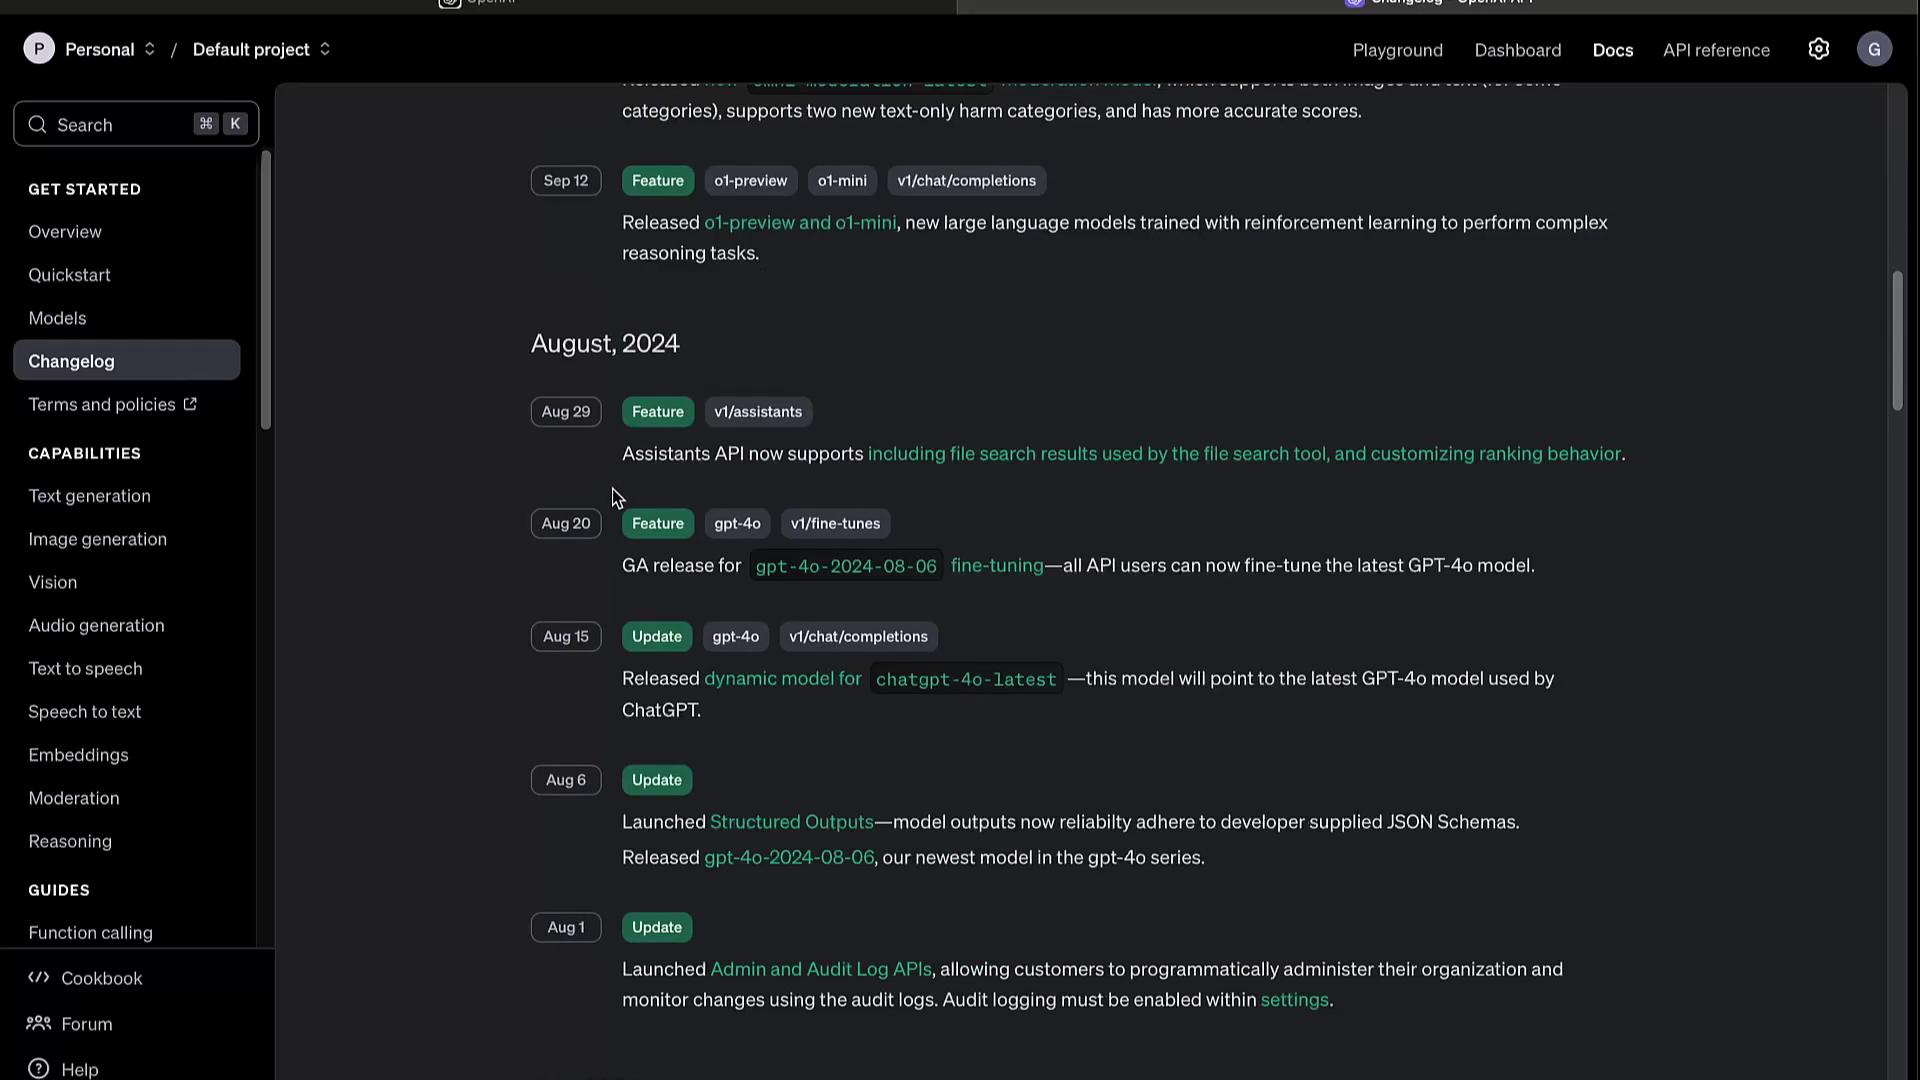1920x1080 pixels.
Task: Open Cookbook via its code icon
Action: [39, 978]
